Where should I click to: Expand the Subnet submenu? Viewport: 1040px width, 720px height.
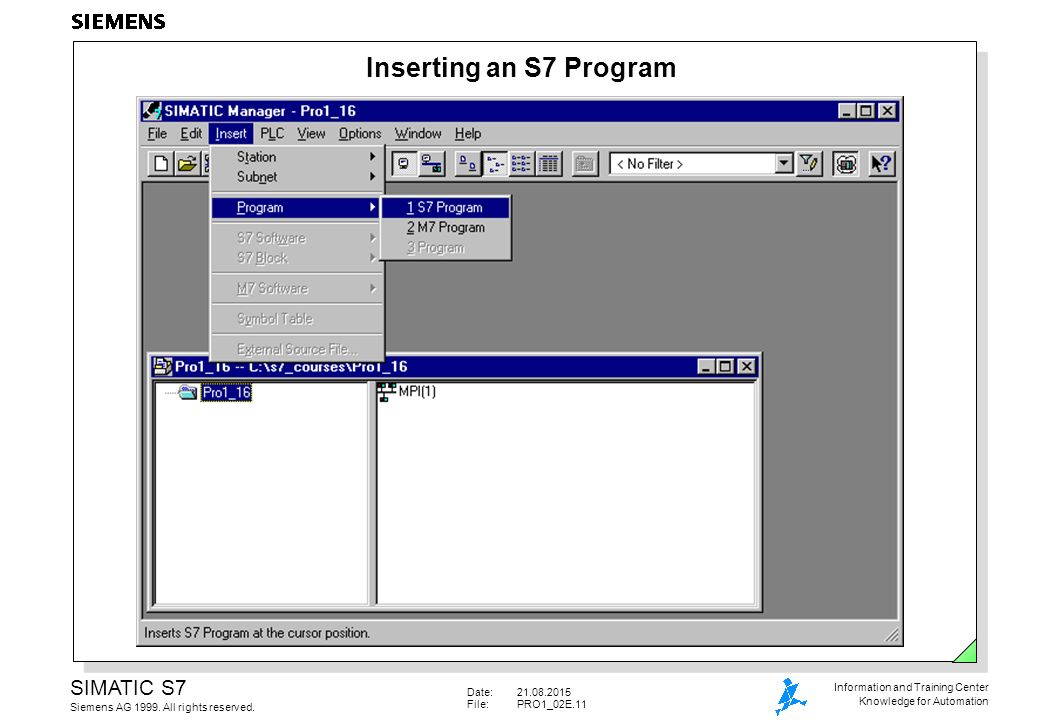(296, 177)
